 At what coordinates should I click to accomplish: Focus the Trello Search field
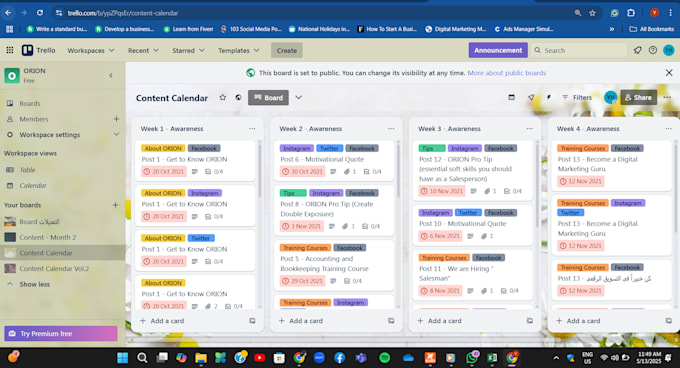click(579, 50)
